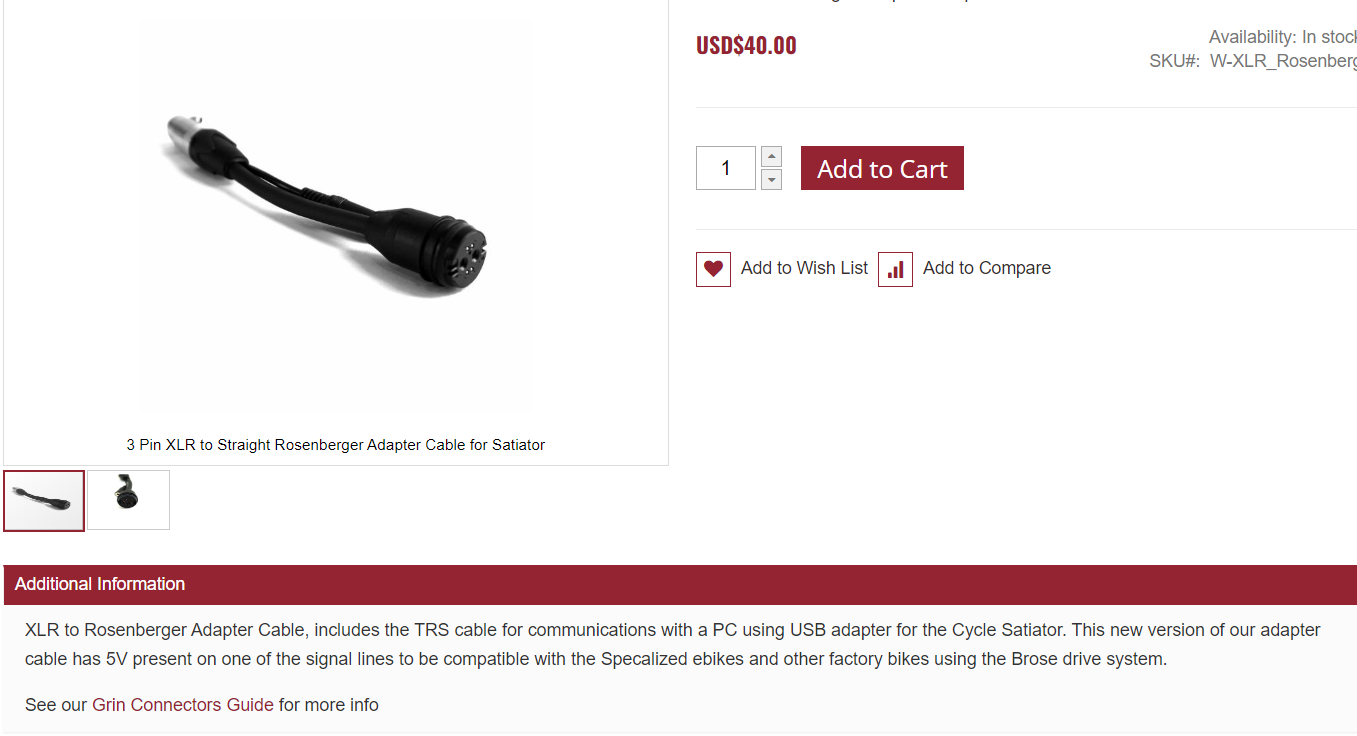Select the second connector thumbnail image
Image resolution: width=1357 pixels, height=736 pixels.
[128, 500]
